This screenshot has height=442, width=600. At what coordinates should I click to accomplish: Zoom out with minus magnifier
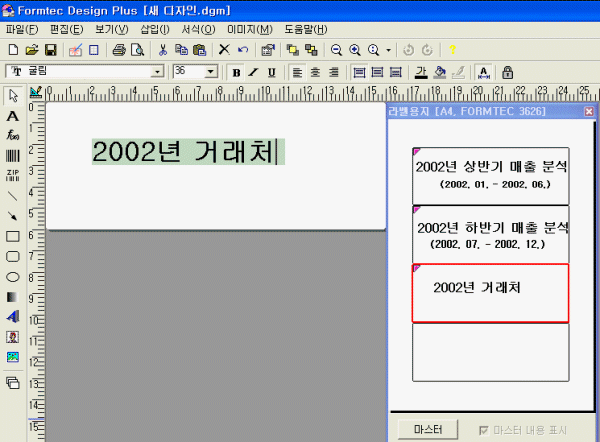(x=336, y=50)
